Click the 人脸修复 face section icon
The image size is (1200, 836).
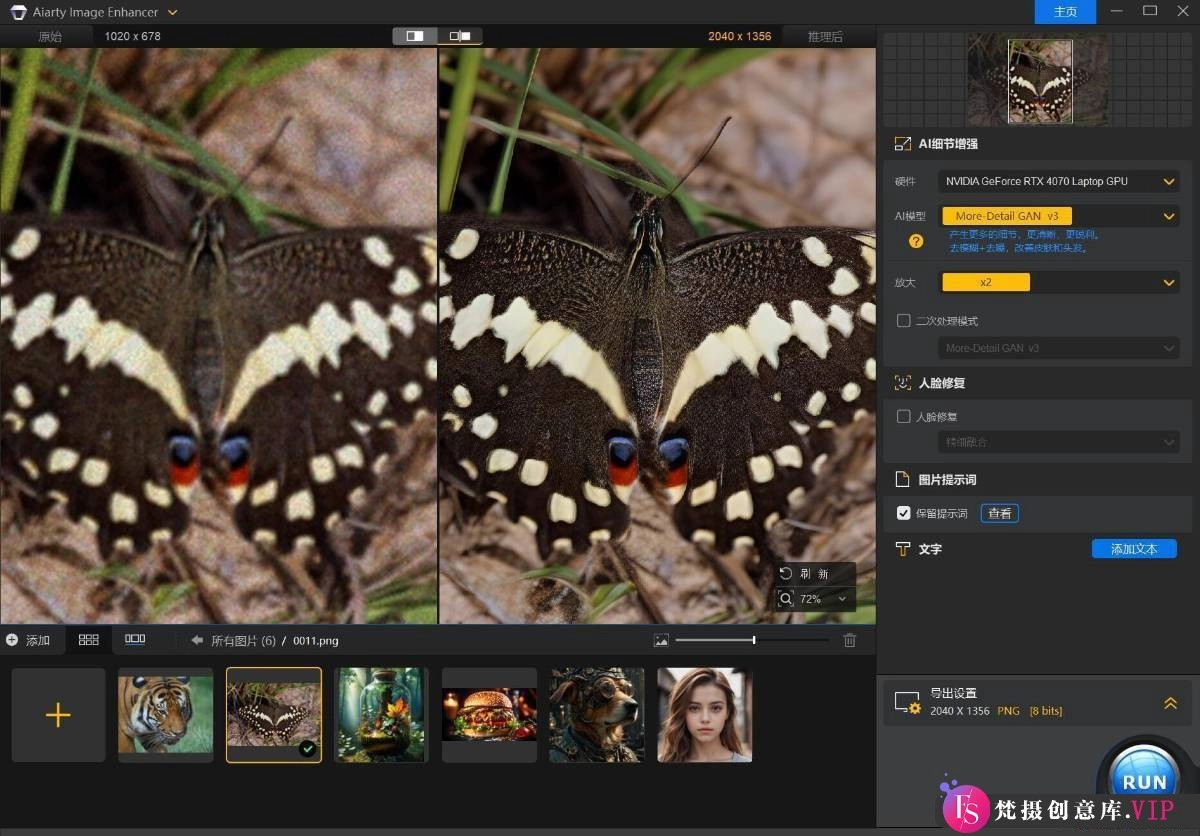coord(902,383)
